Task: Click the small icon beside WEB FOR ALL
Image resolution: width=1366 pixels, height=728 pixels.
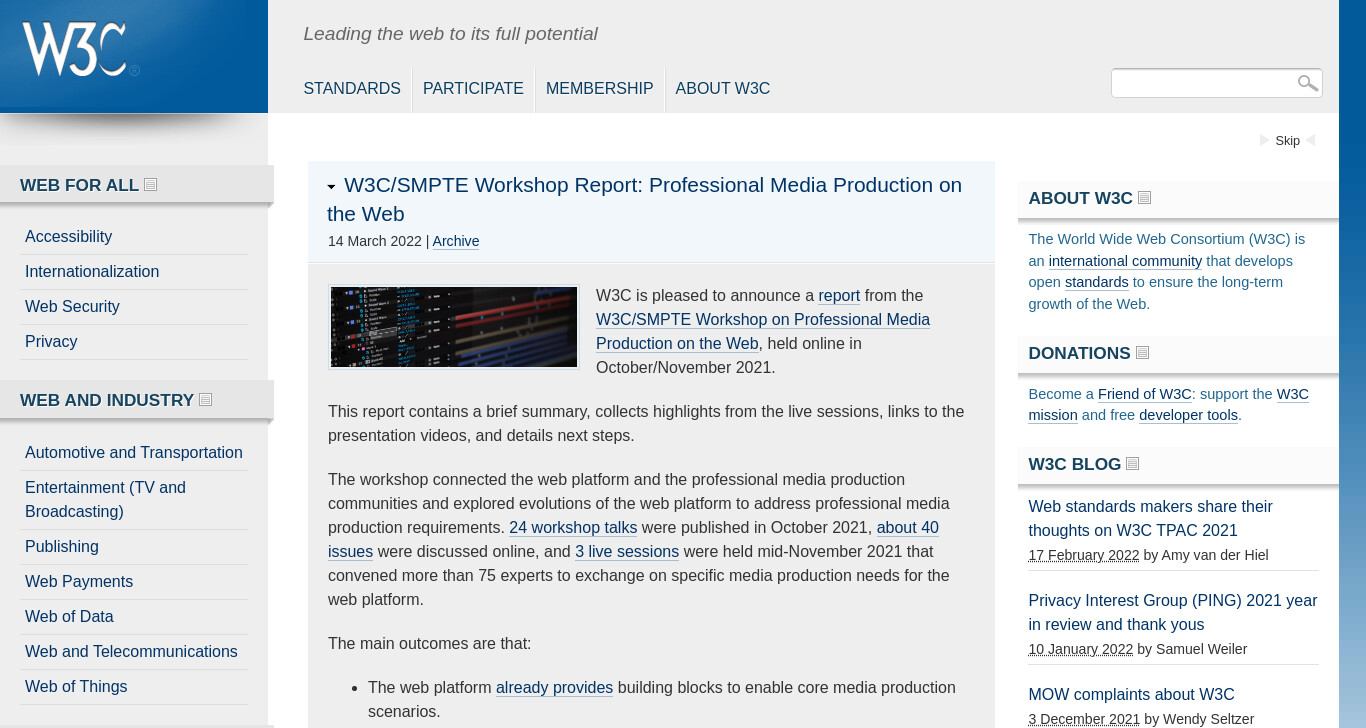Action: click(x=151, y=184)
